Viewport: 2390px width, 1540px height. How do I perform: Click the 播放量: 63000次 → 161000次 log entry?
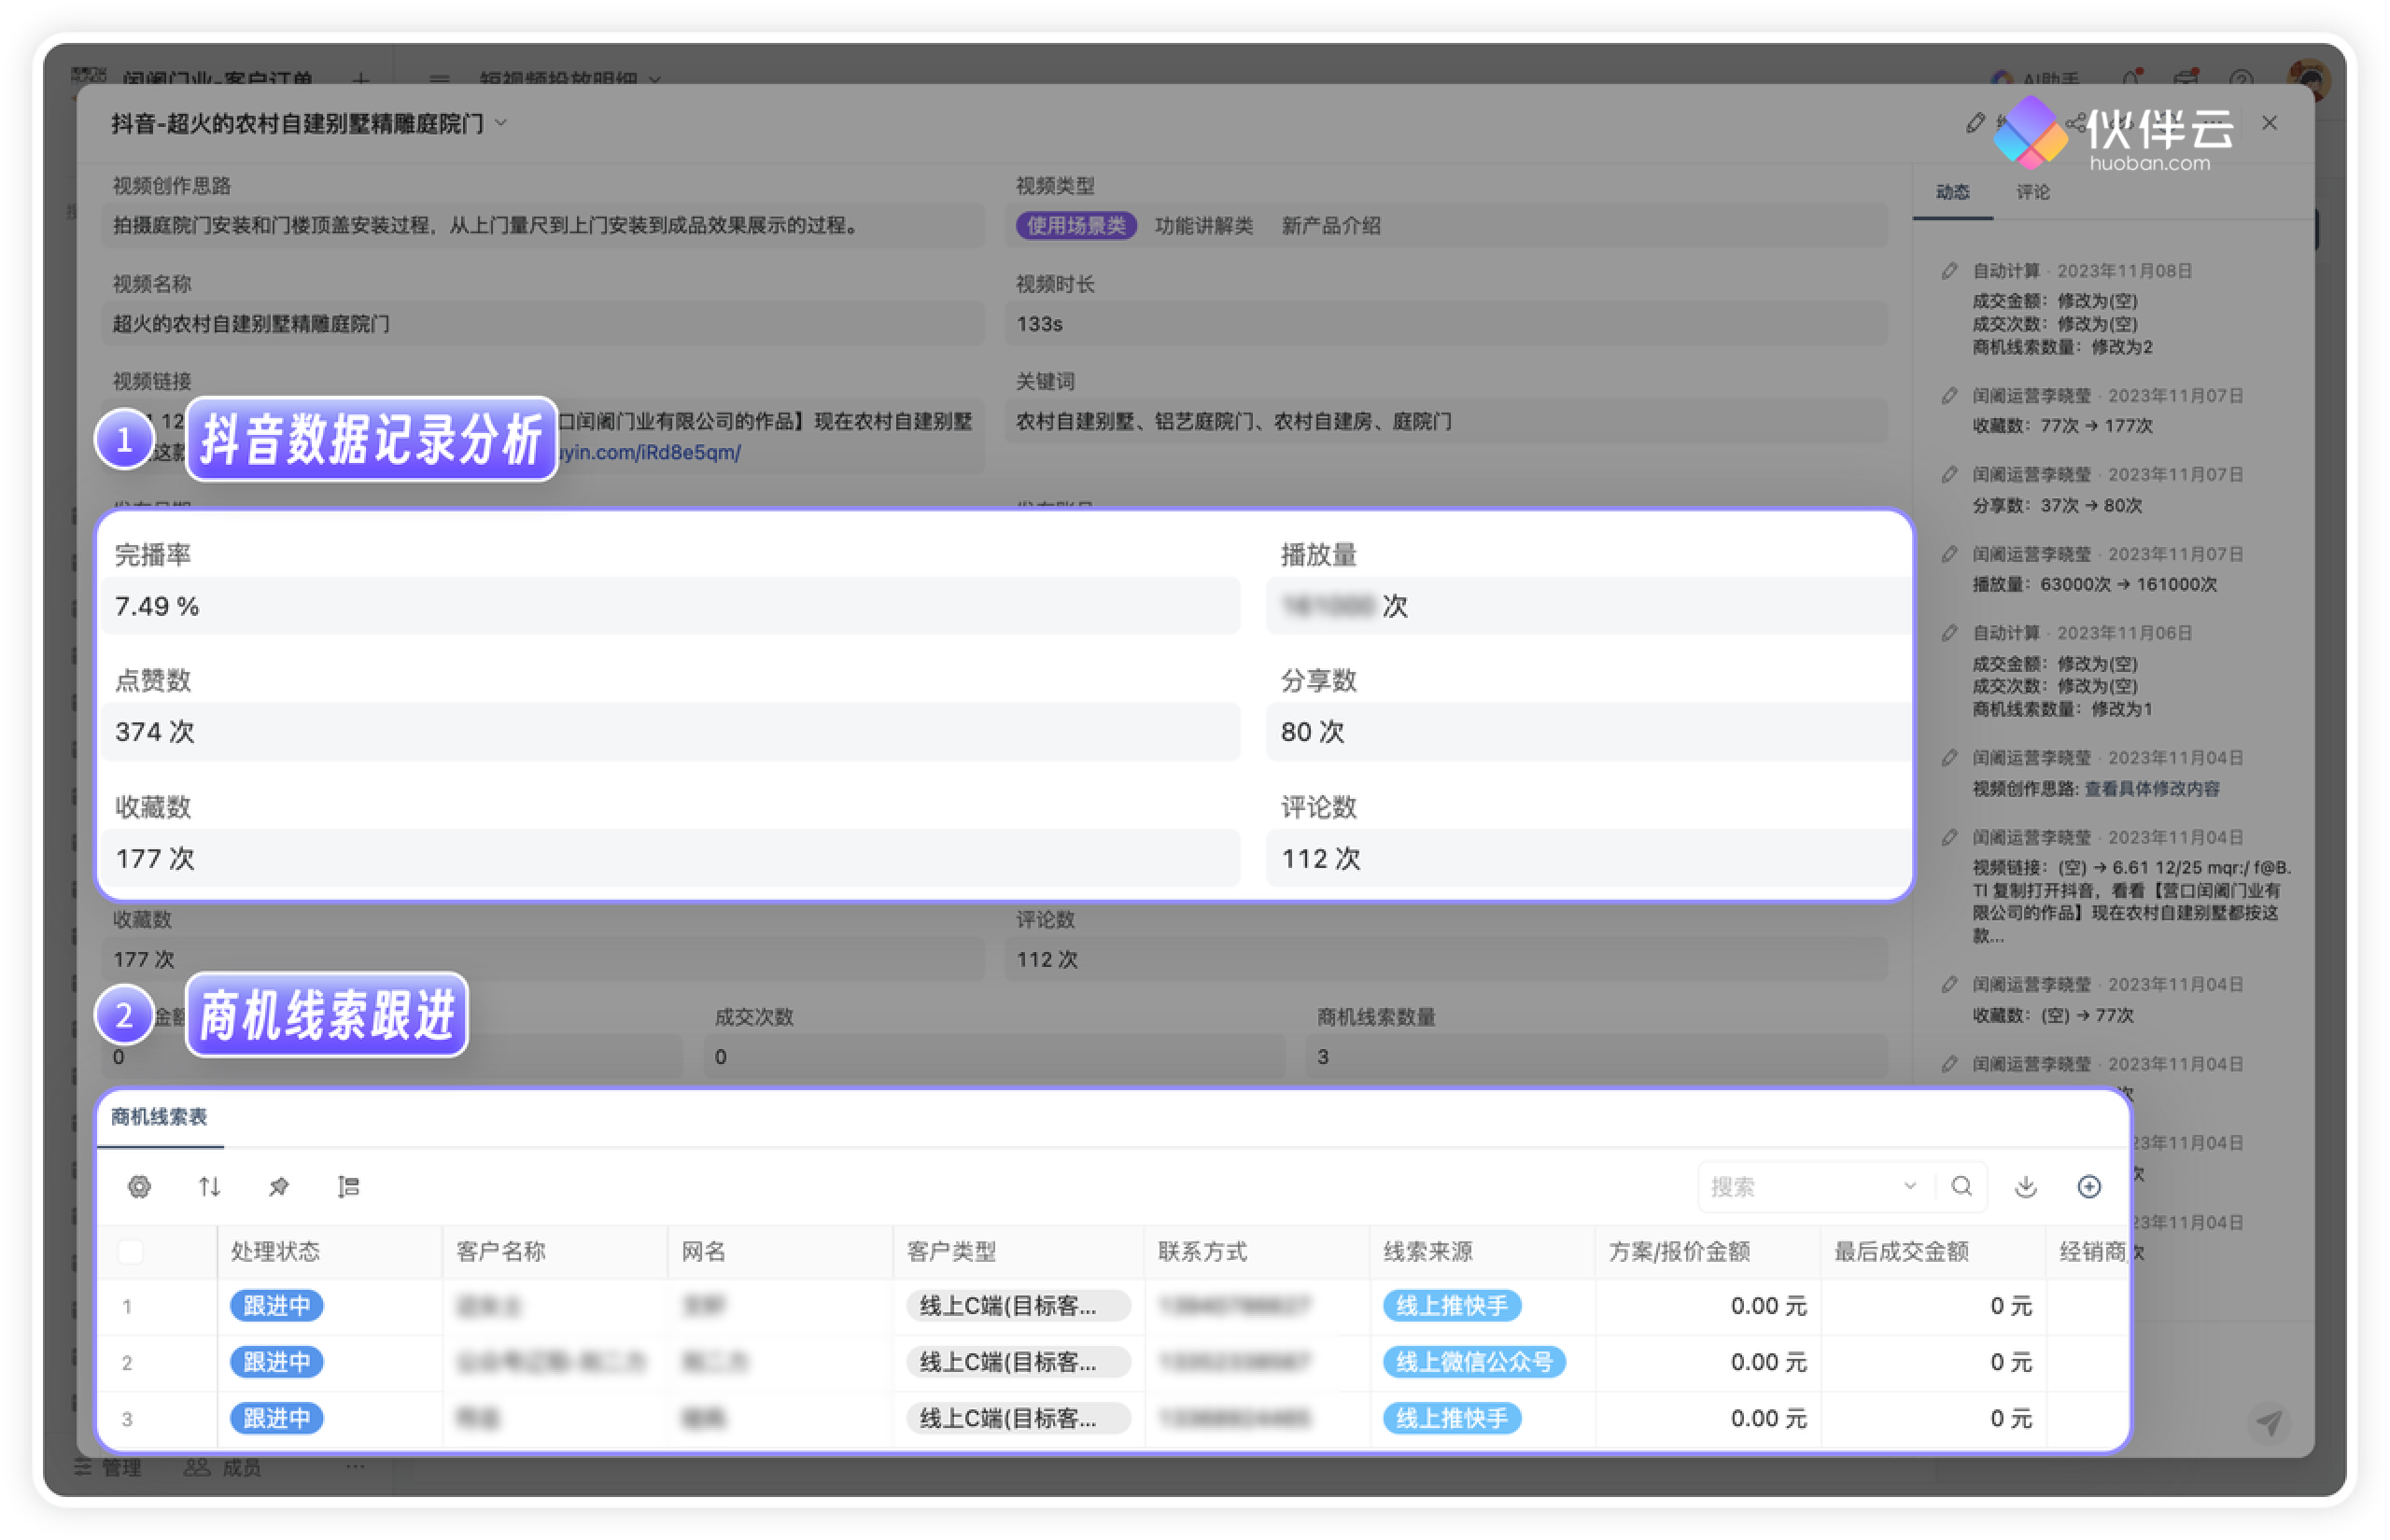(2094, 584)
